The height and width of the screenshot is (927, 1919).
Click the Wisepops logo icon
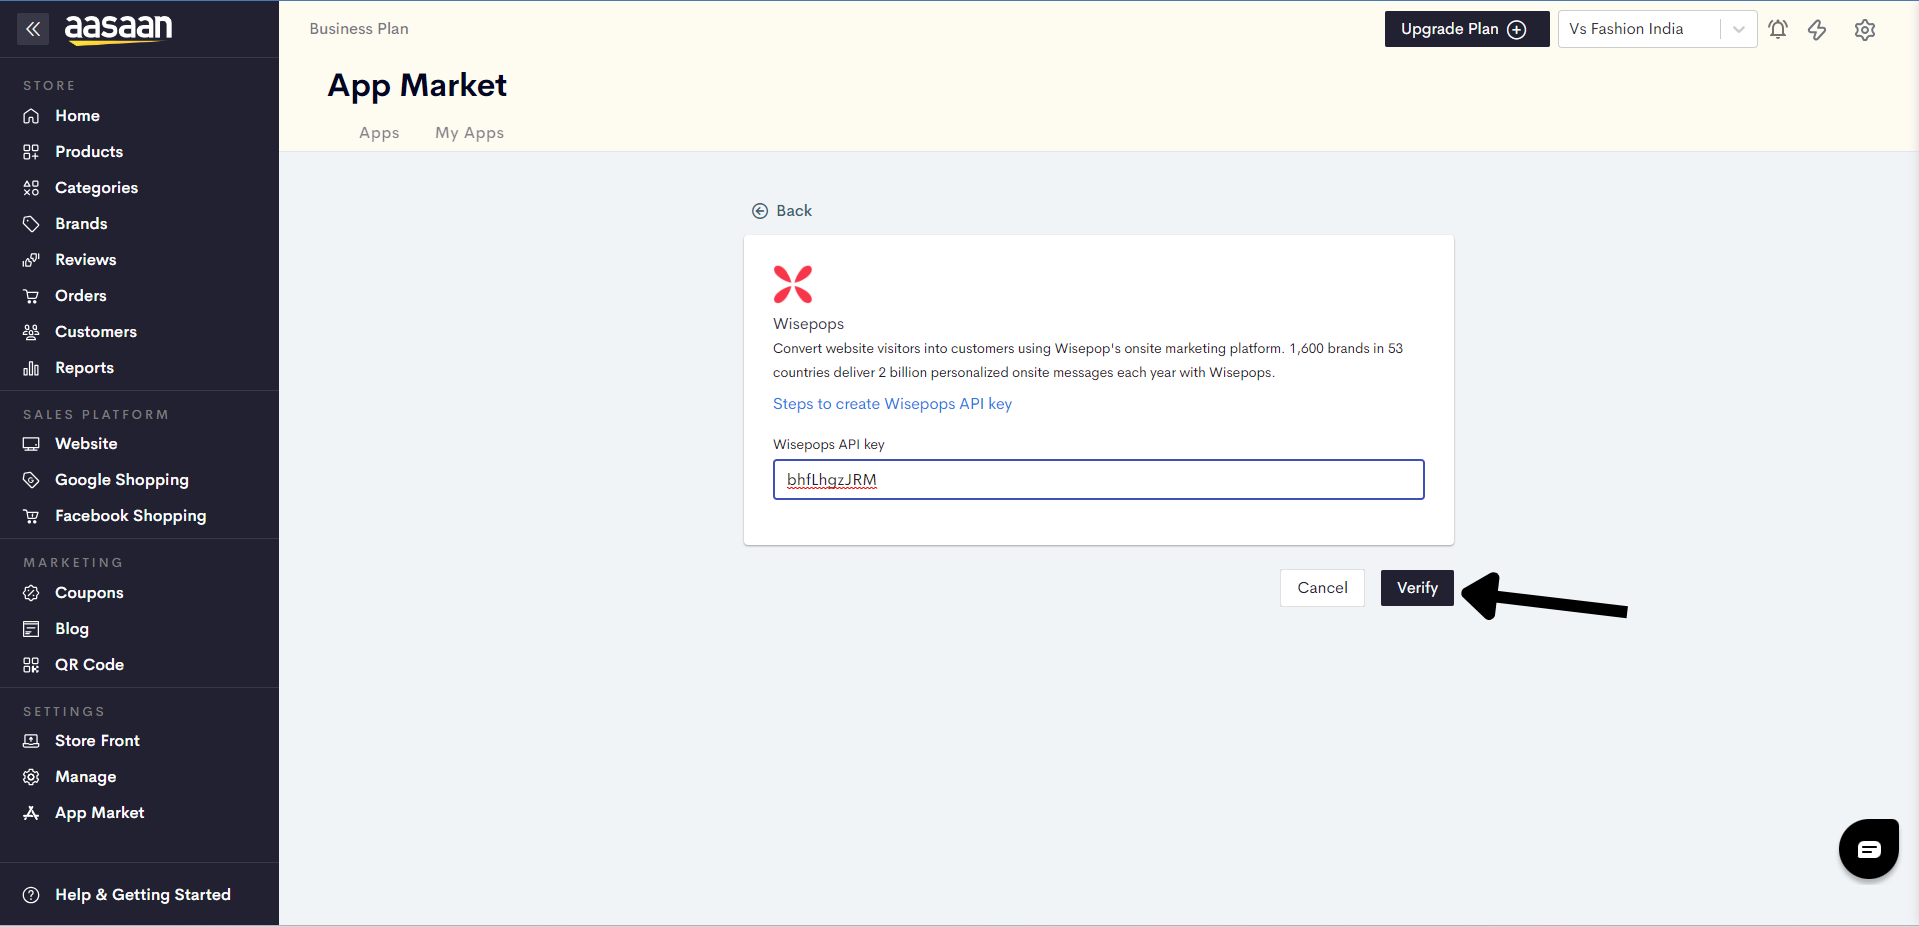tap(793, 284)
